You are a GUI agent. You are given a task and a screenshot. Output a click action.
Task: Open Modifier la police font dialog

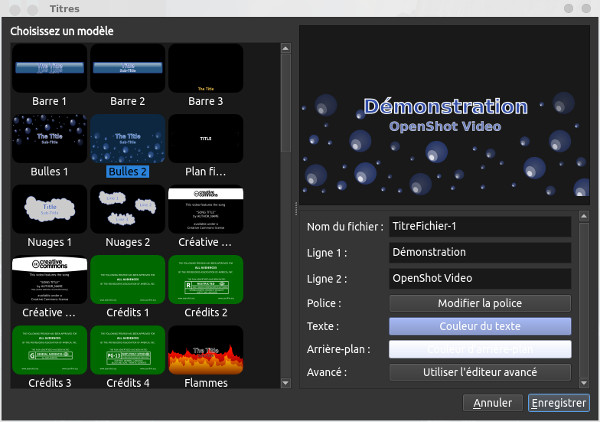[x=479, y=302]
